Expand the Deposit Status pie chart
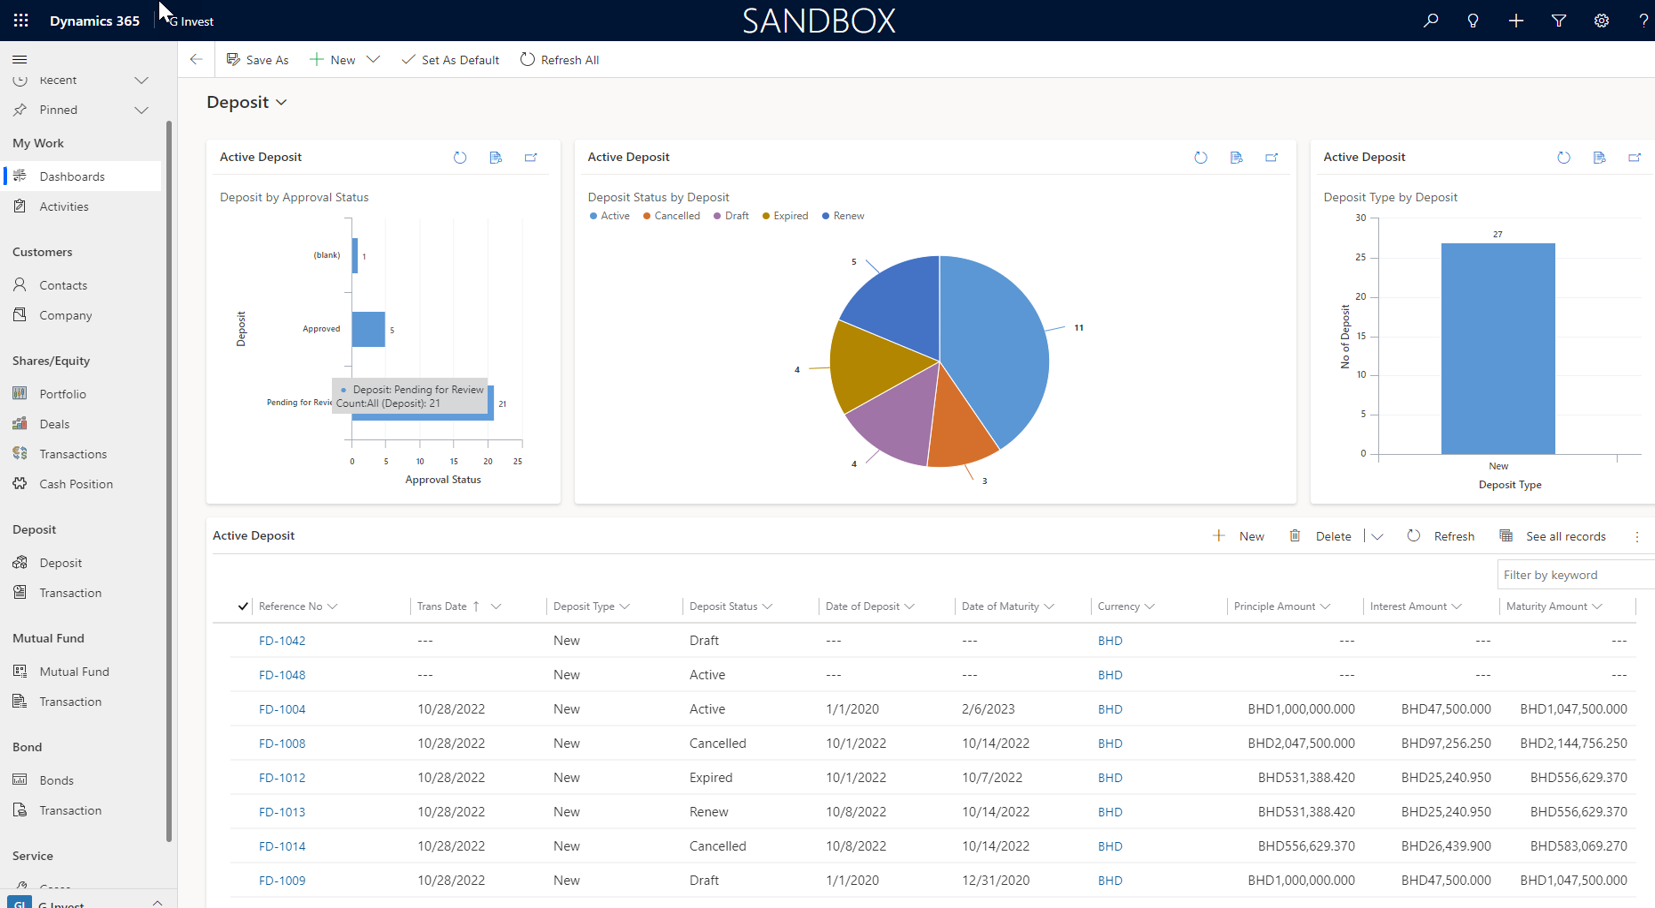1655x908 pixels. pos(1272,157)
